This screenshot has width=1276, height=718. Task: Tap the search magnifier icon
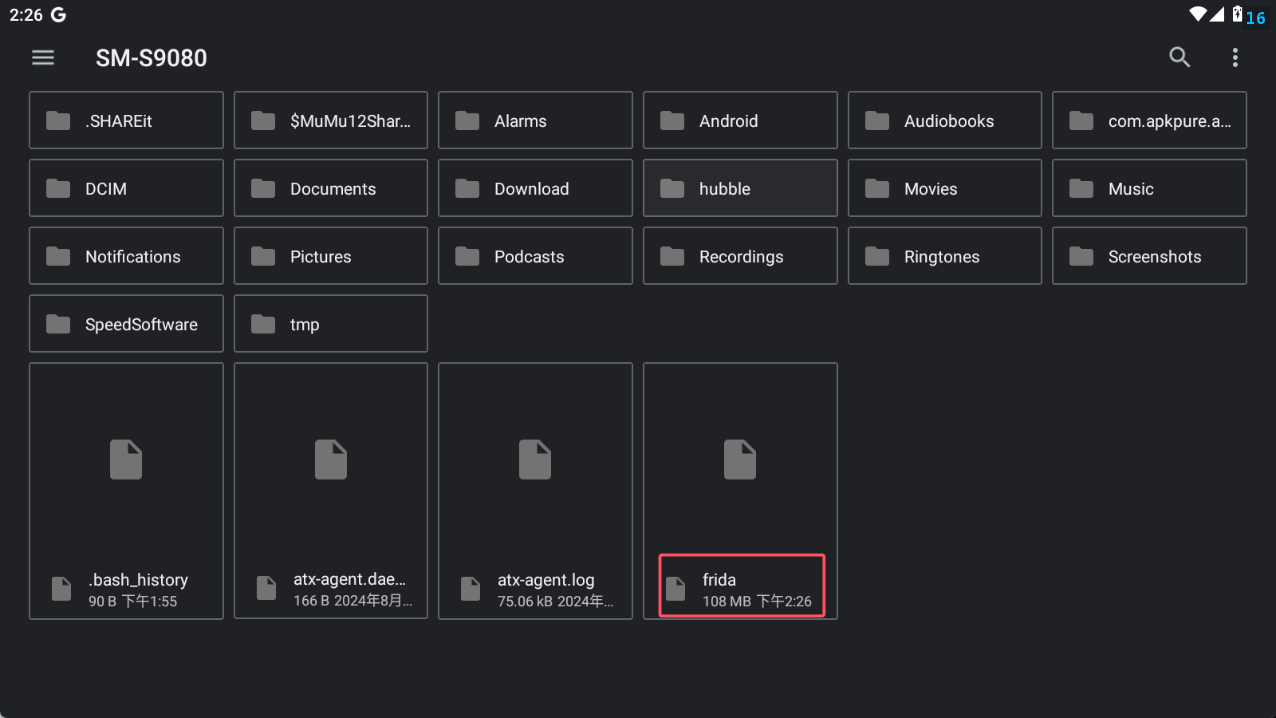[1180, 58]
